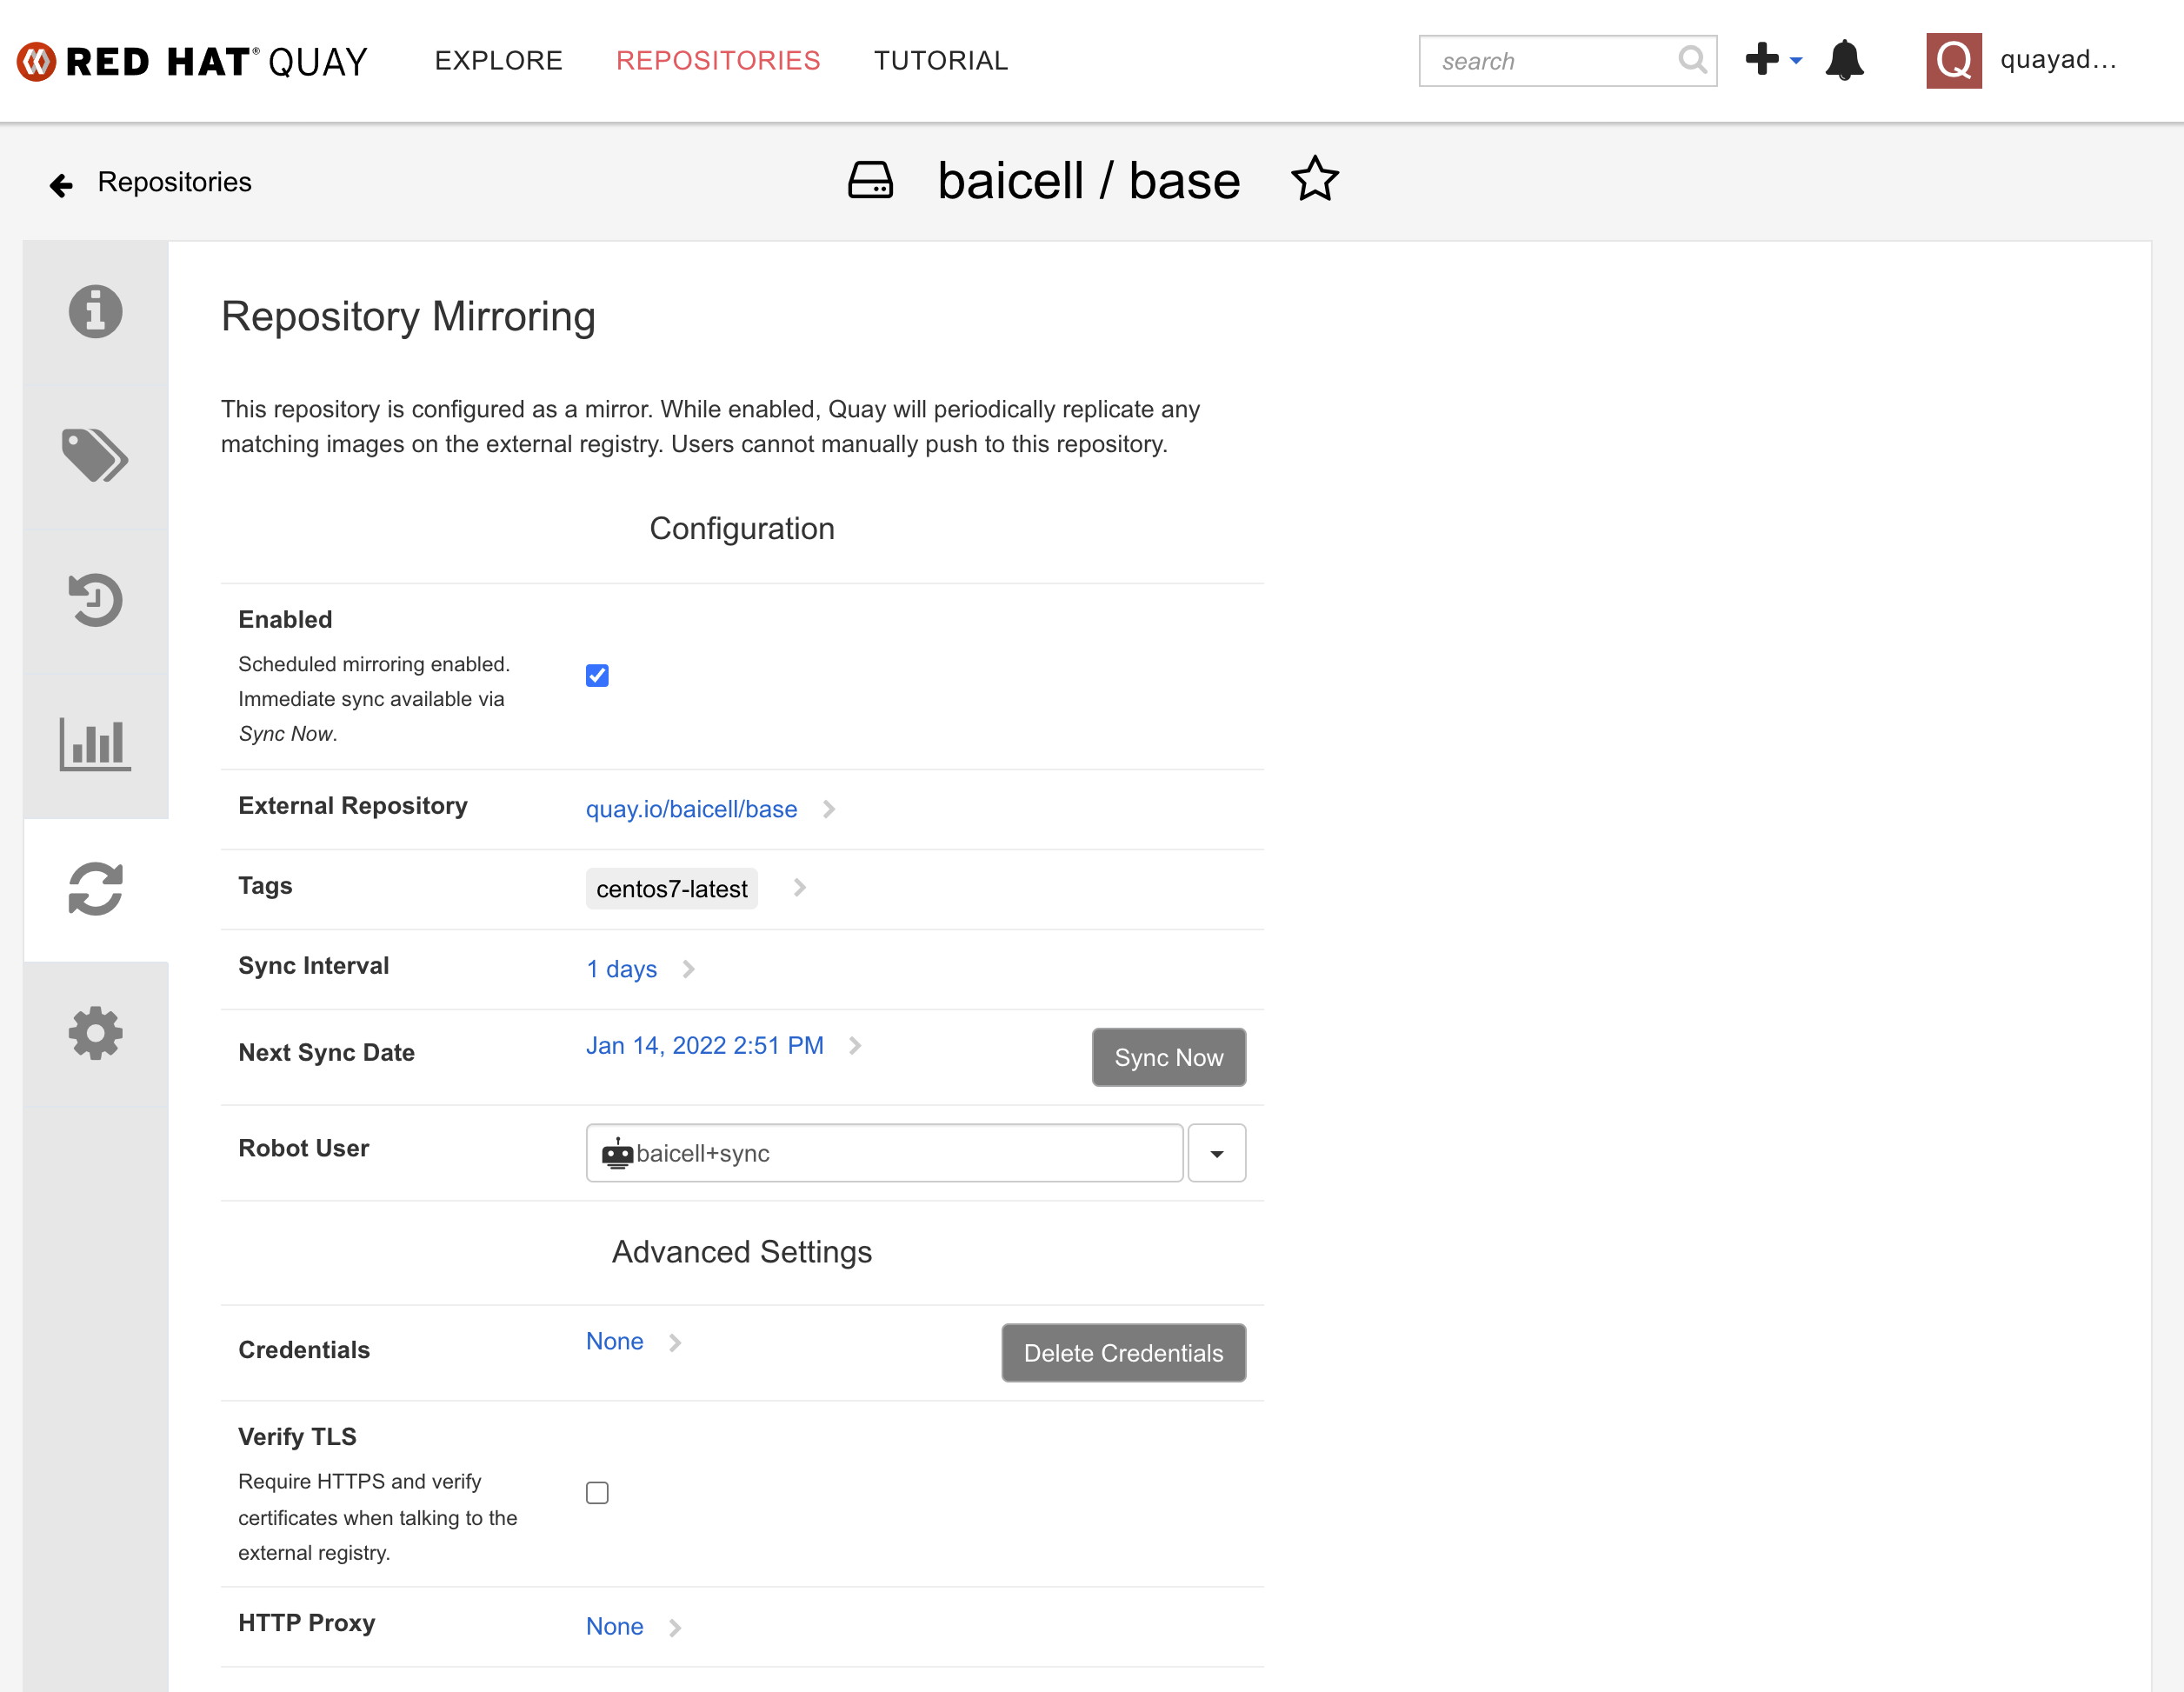This screenshot has height=1692, width=2184.
Task: Click the Delete Credentials button
Action: [1122, 1353]
